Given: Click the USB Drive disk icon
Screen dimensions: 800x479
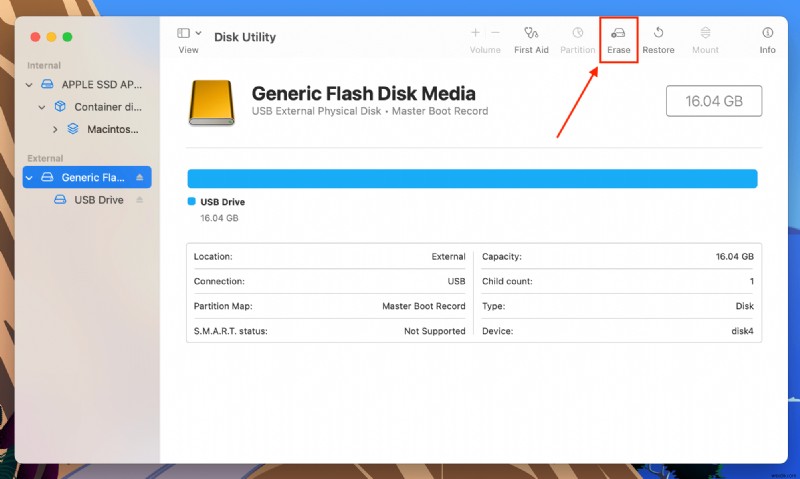Looking at the screenshot, I should coord(60,199).
